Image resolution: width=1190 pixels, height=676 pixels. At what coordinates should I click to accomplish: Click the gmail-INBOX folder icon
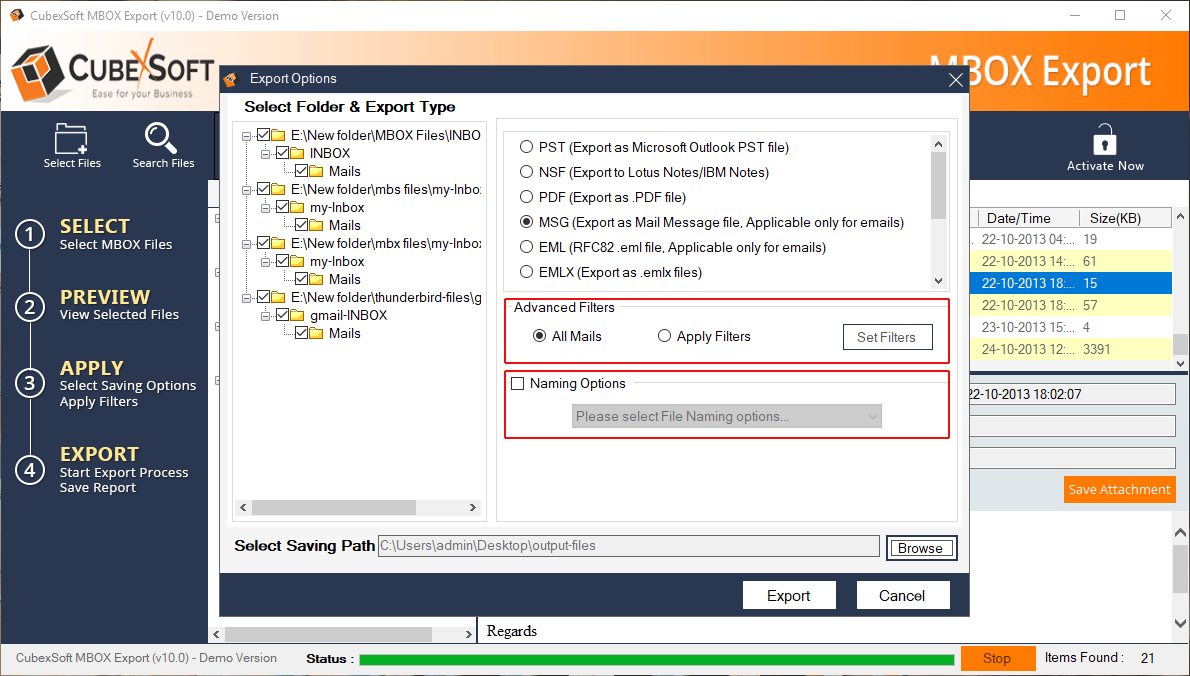click(297, 315)
